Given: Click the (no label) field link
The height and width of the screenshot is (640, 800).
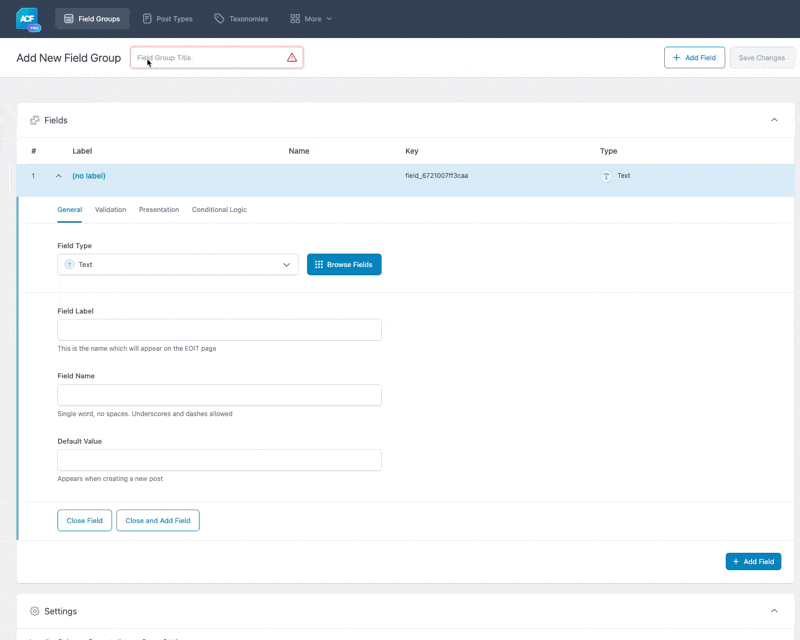Looking at the screenshot, I should pyautogui.click(x=88, y=175).
